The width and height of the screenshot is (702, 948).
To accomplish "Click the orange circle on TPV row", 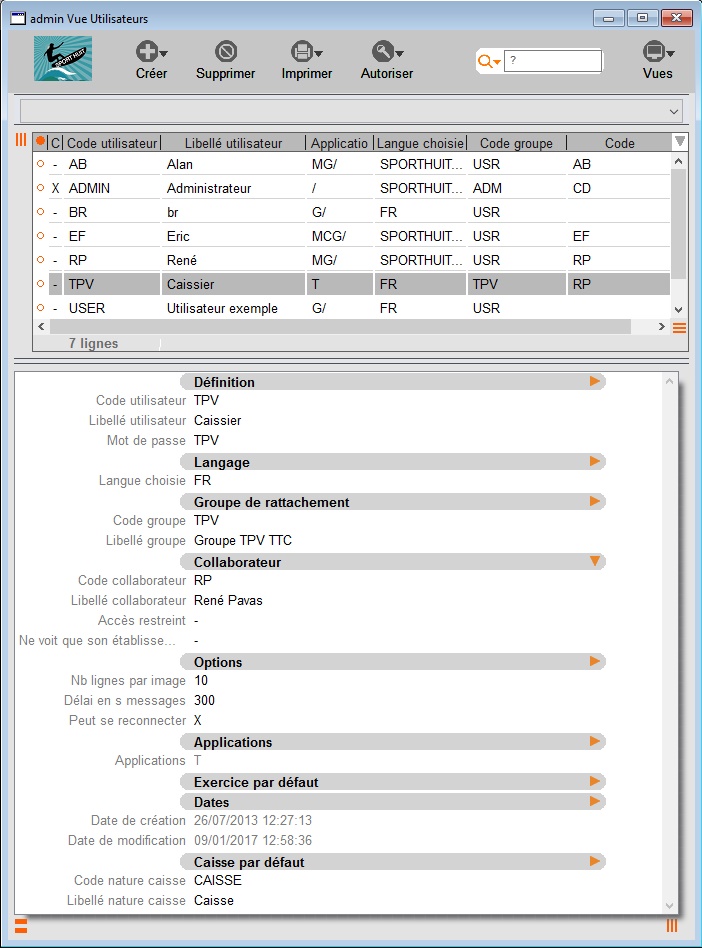I will point(41,284).
